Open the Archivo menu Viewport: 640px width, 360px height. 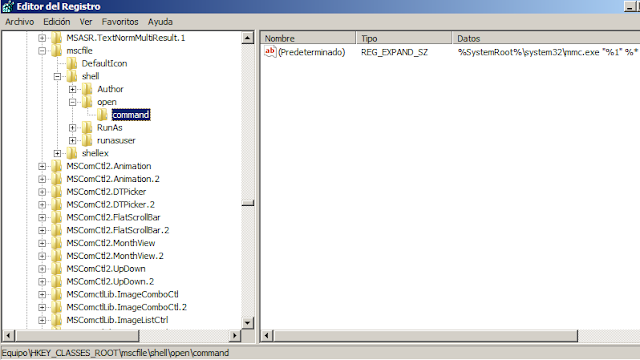[19, 22]
